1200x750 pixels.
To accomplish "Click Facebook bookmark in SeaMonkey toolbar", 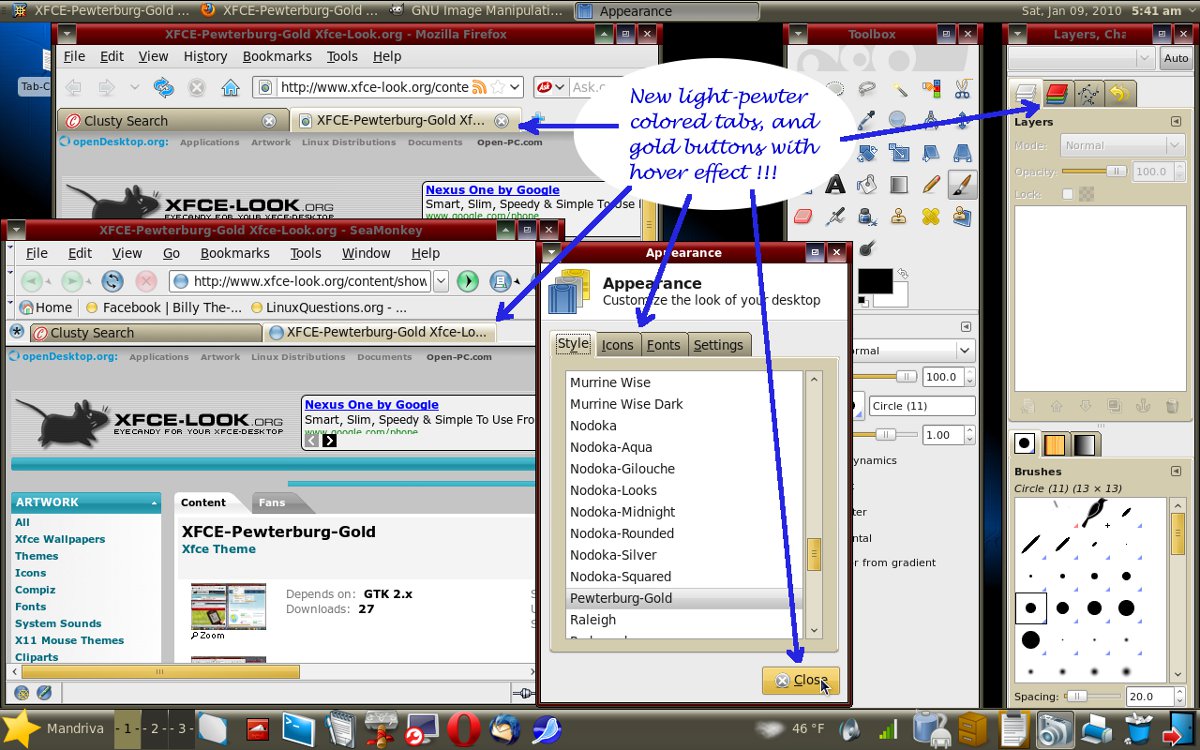I will [x=164, y=308].
